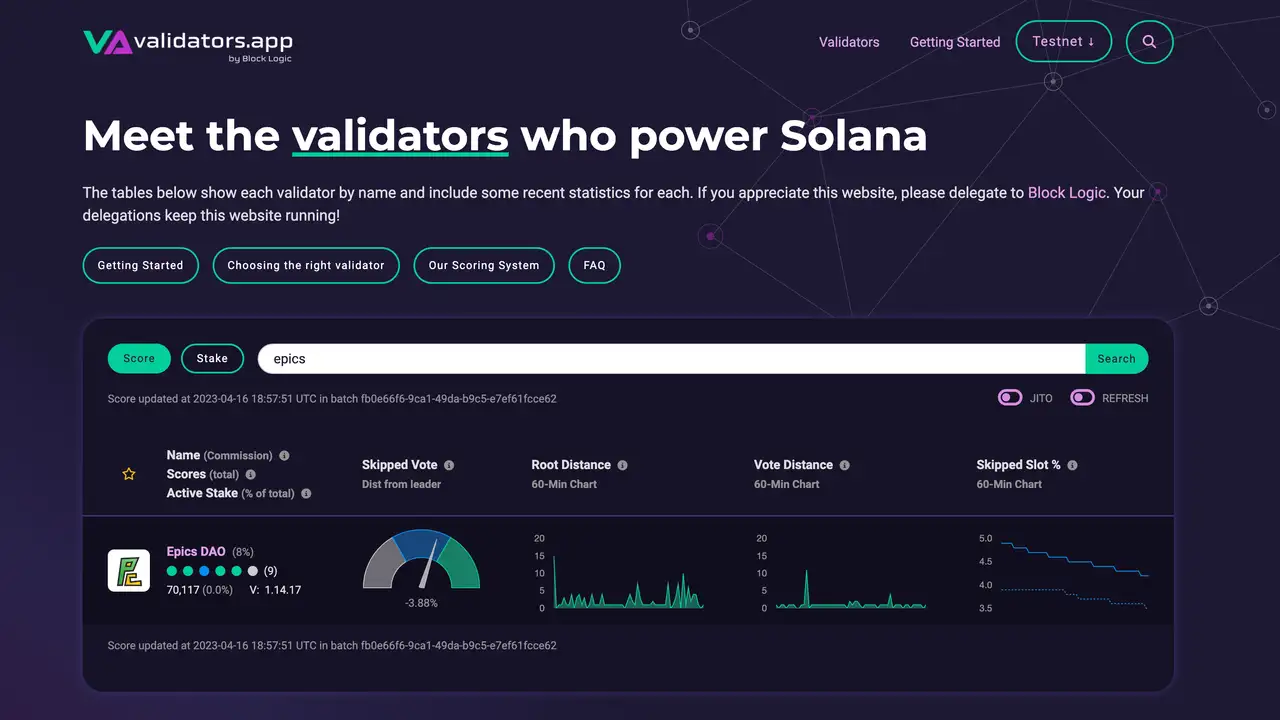Click the magnifying glass search icon
This screenshot has width=1280, height=720.
(1149, 42)
